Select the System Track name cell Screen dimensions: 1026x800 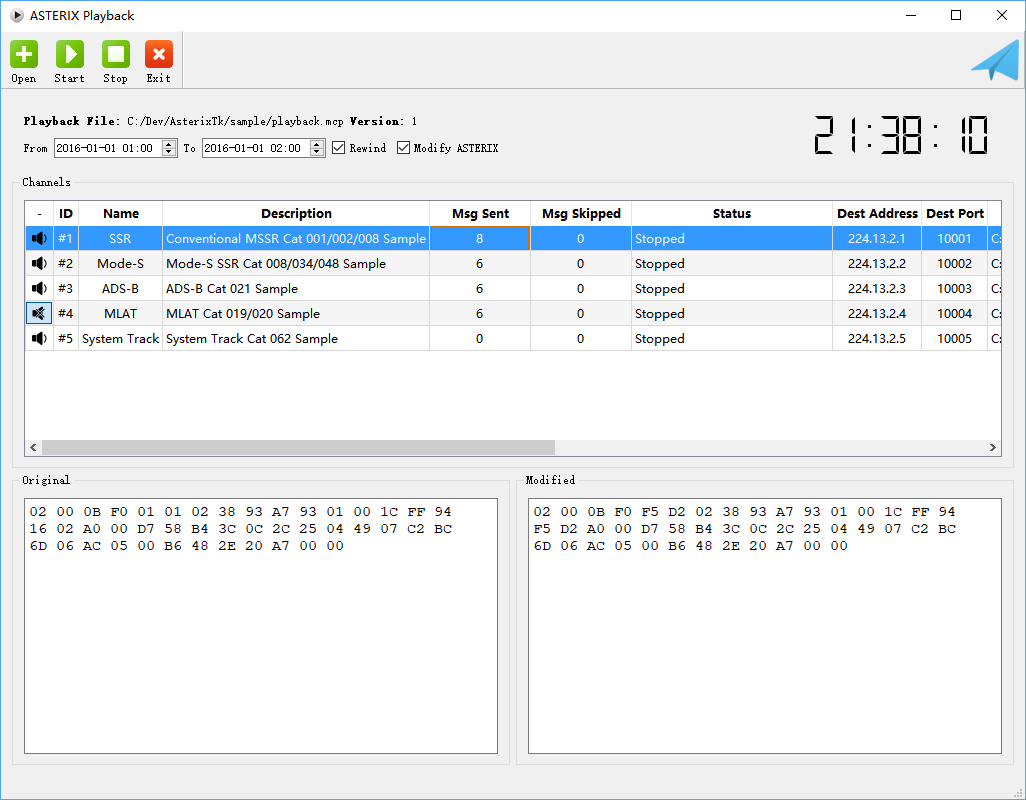click(120, 338)
